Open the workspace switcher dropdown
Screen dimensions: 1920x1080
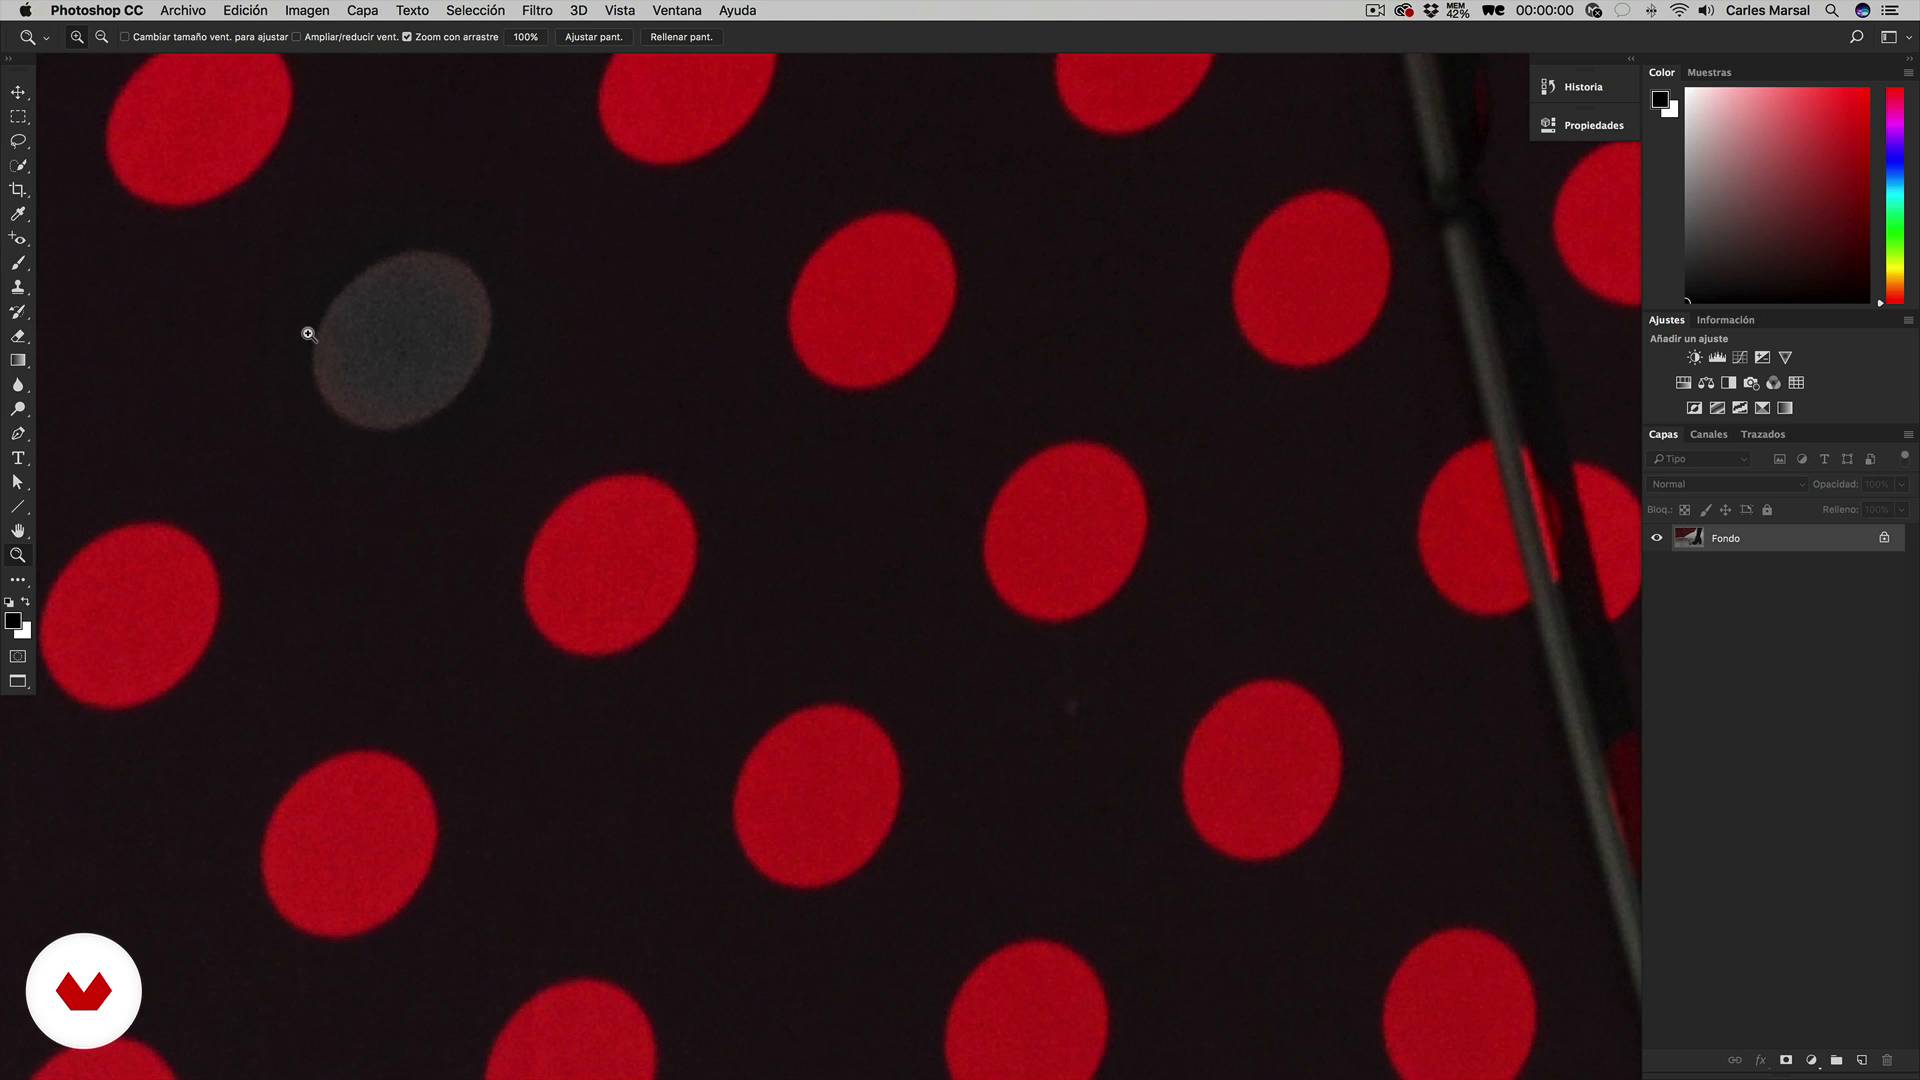click(x=1895, y=37)
